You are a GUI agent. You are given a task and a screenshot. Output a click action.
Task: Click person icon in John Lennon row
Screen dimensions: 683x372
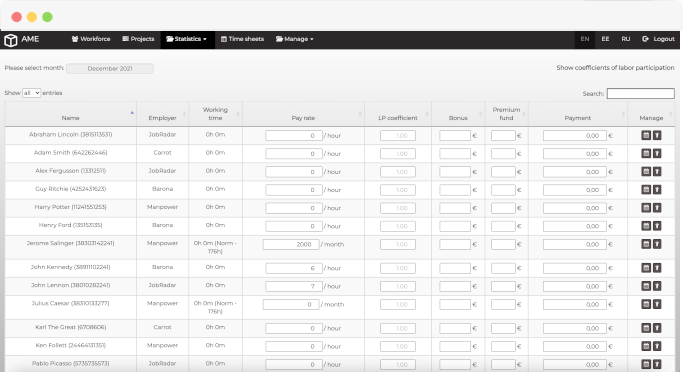pyautogui.click(x=657, y=286)
